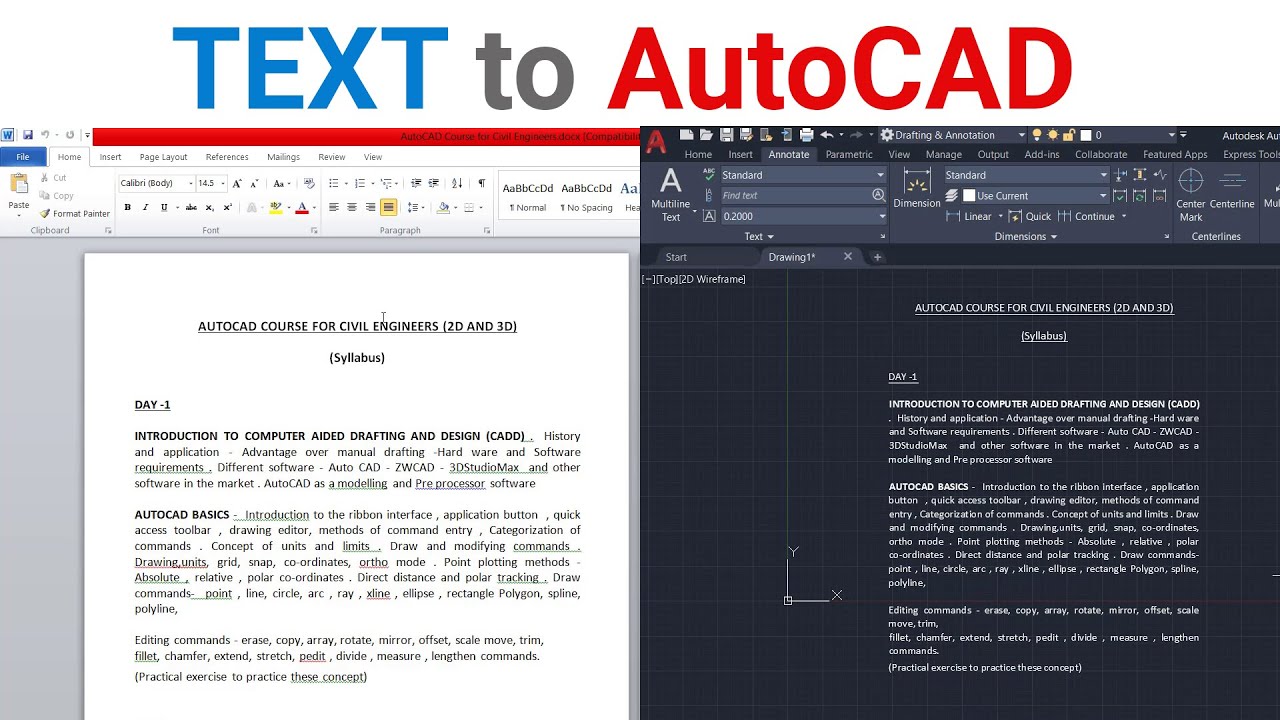Viewport: 1280px width, 720px height.
Task: Open Start tab in AutoCAD
Action: pyautogui.click(x=676, y=257)
